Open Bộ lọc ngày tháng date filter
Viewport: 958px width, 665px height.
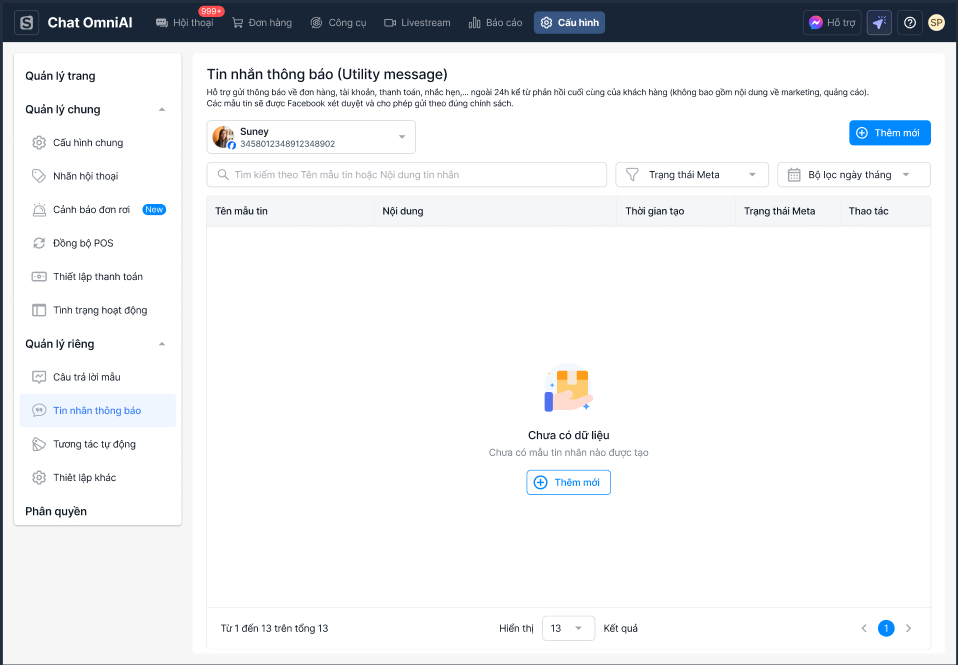[853, 175]
